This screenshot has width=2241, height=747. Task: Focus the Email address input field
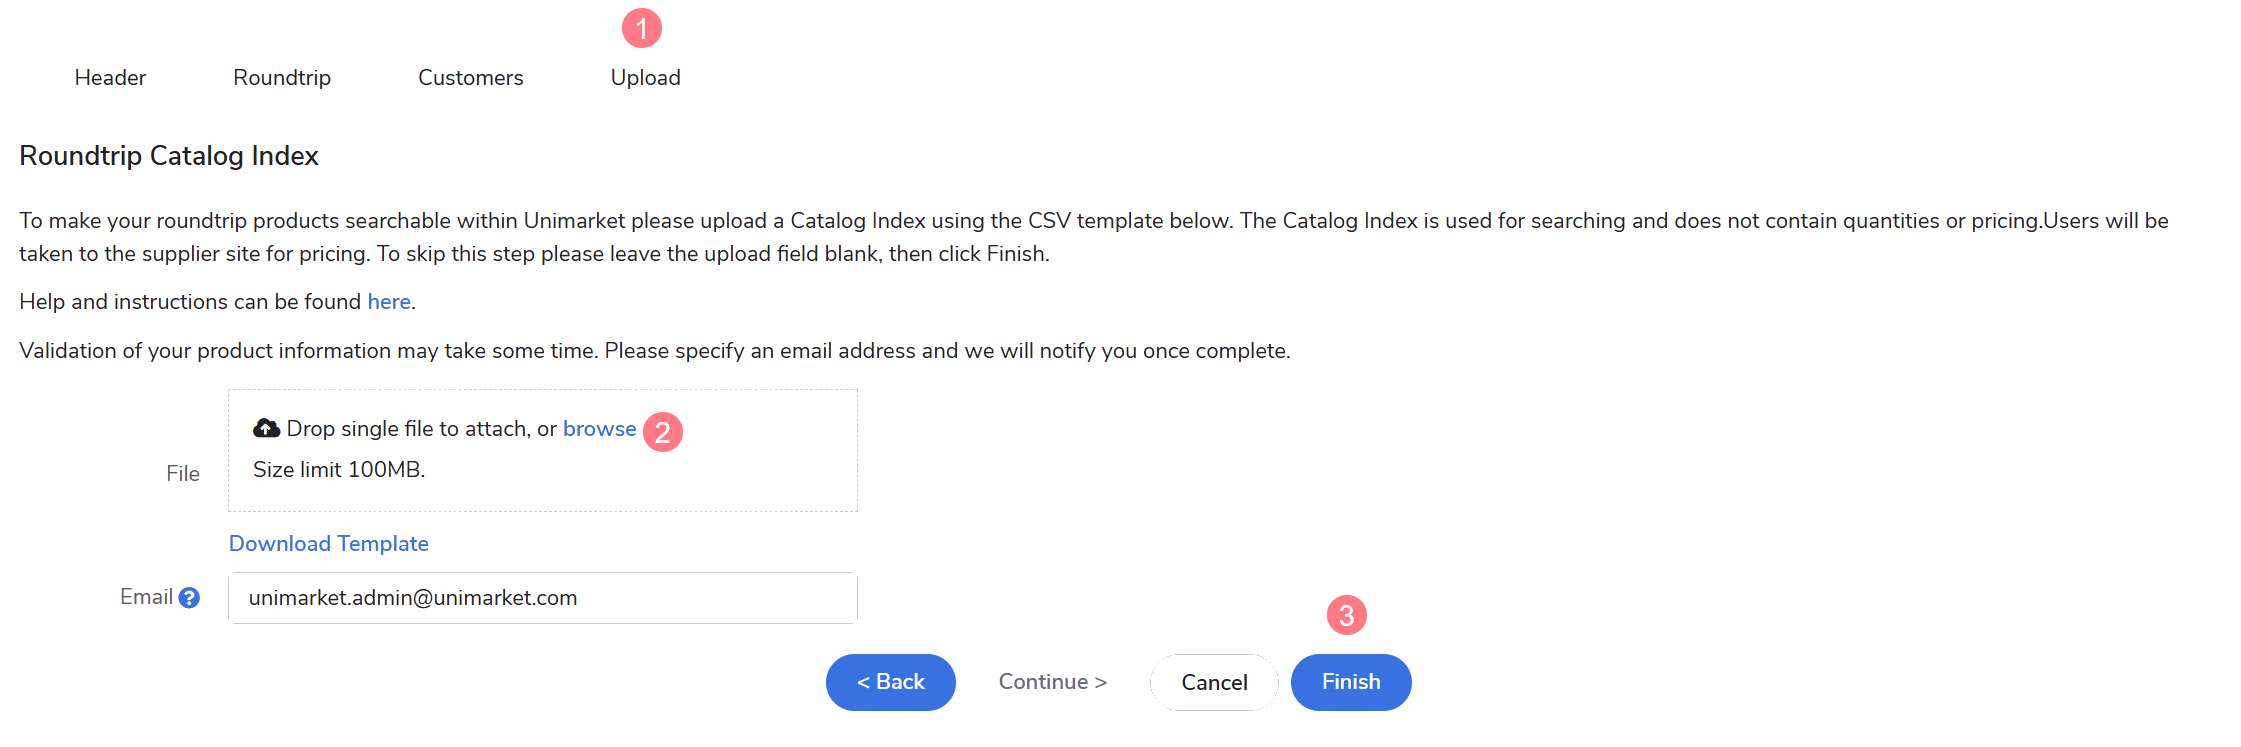(x=542, y=598)
